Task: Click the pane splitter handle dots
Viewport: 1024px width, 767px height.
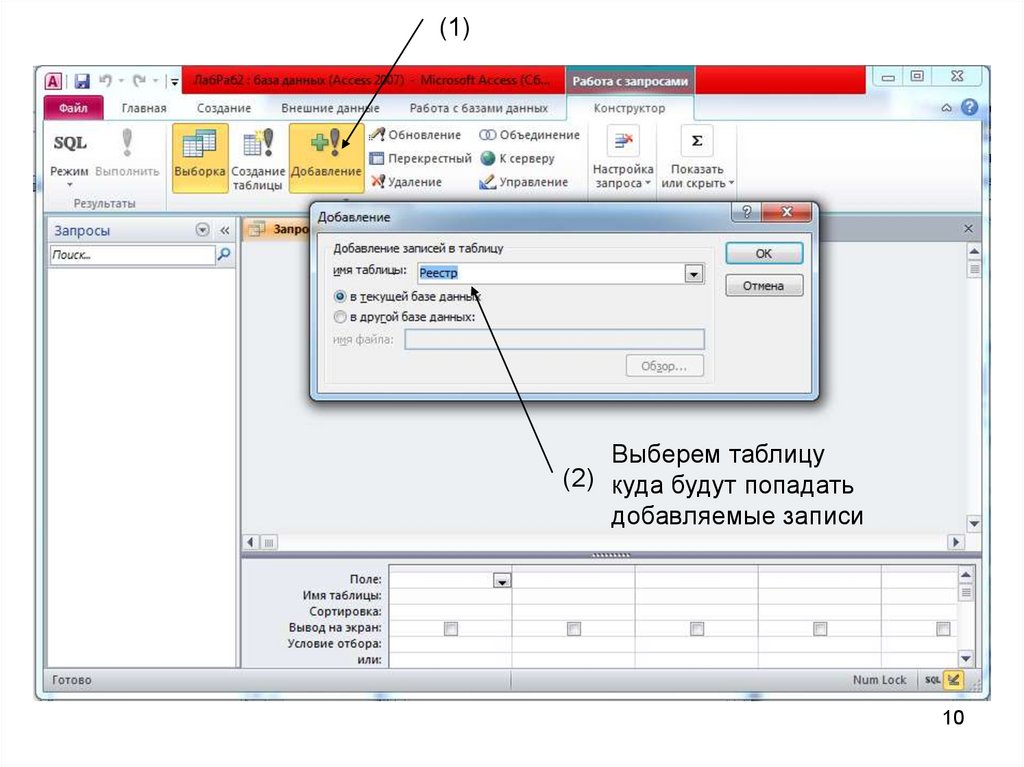Action: pyautogui.click(x=611, y=555)
